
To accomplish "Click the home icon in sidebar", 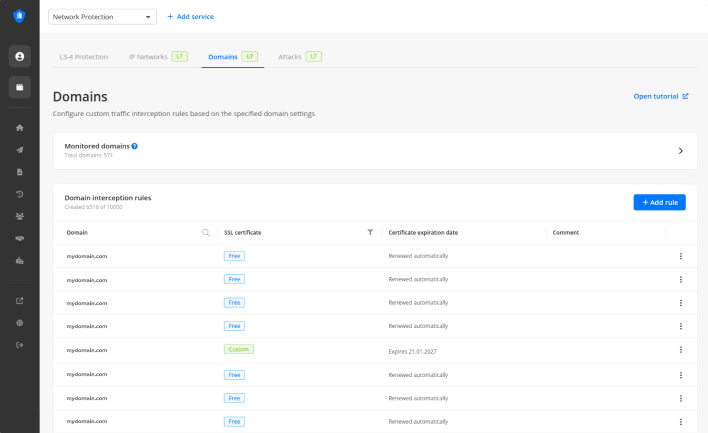I will tap(20, 127).
